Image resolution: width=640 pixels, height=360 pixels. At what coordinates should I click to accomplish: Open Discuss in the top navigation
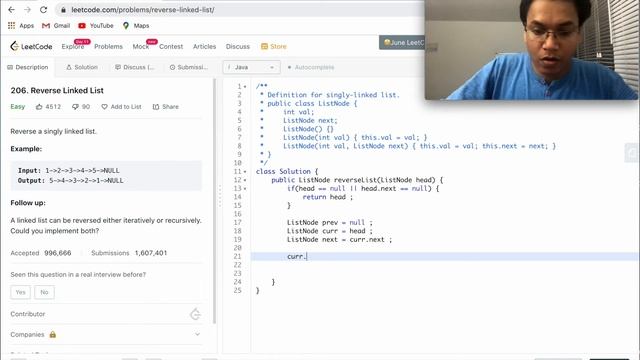tap(238, 46)
